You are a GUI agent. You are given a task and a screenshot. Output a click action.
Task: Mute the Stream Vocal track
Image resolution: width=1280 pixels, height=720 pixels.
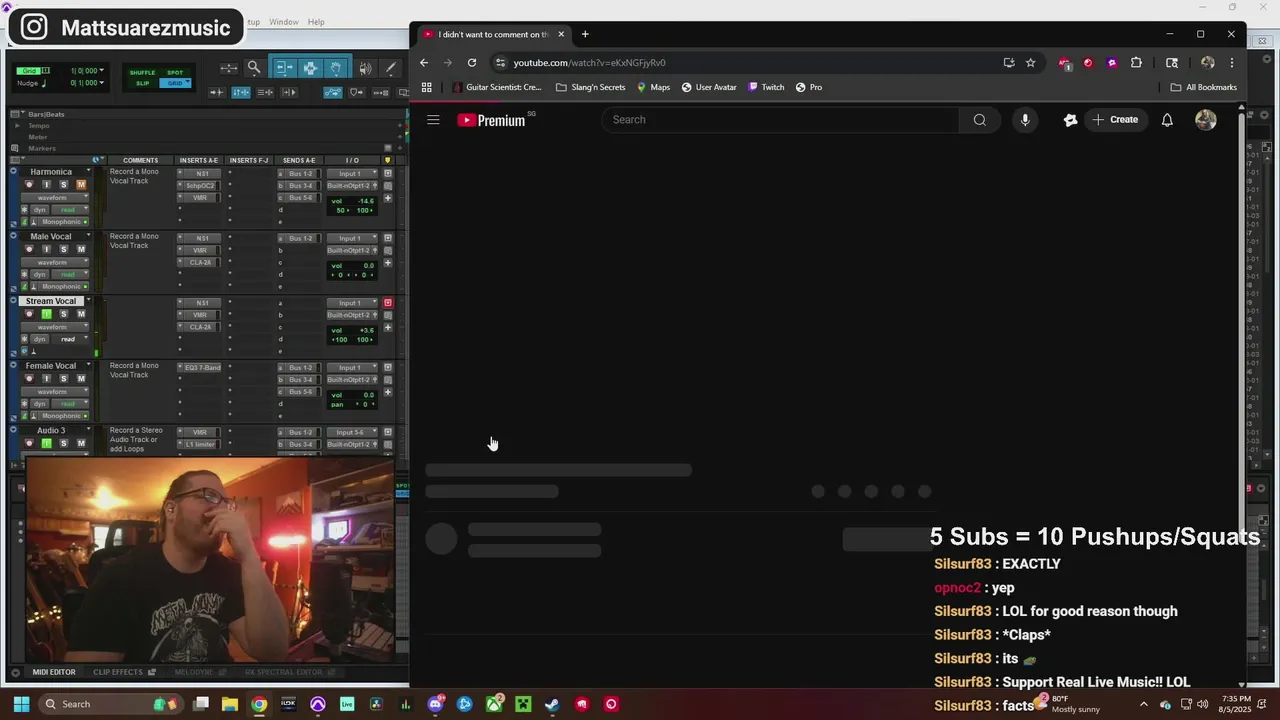[81, 314]
